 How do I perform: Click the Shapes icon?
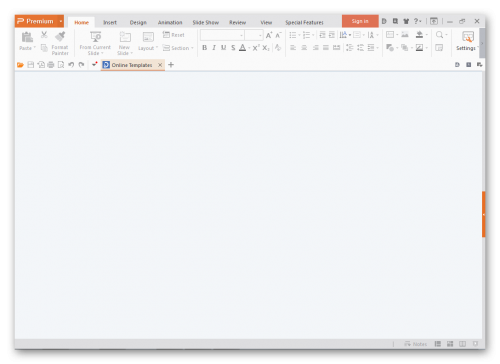(x=390, y=48)
